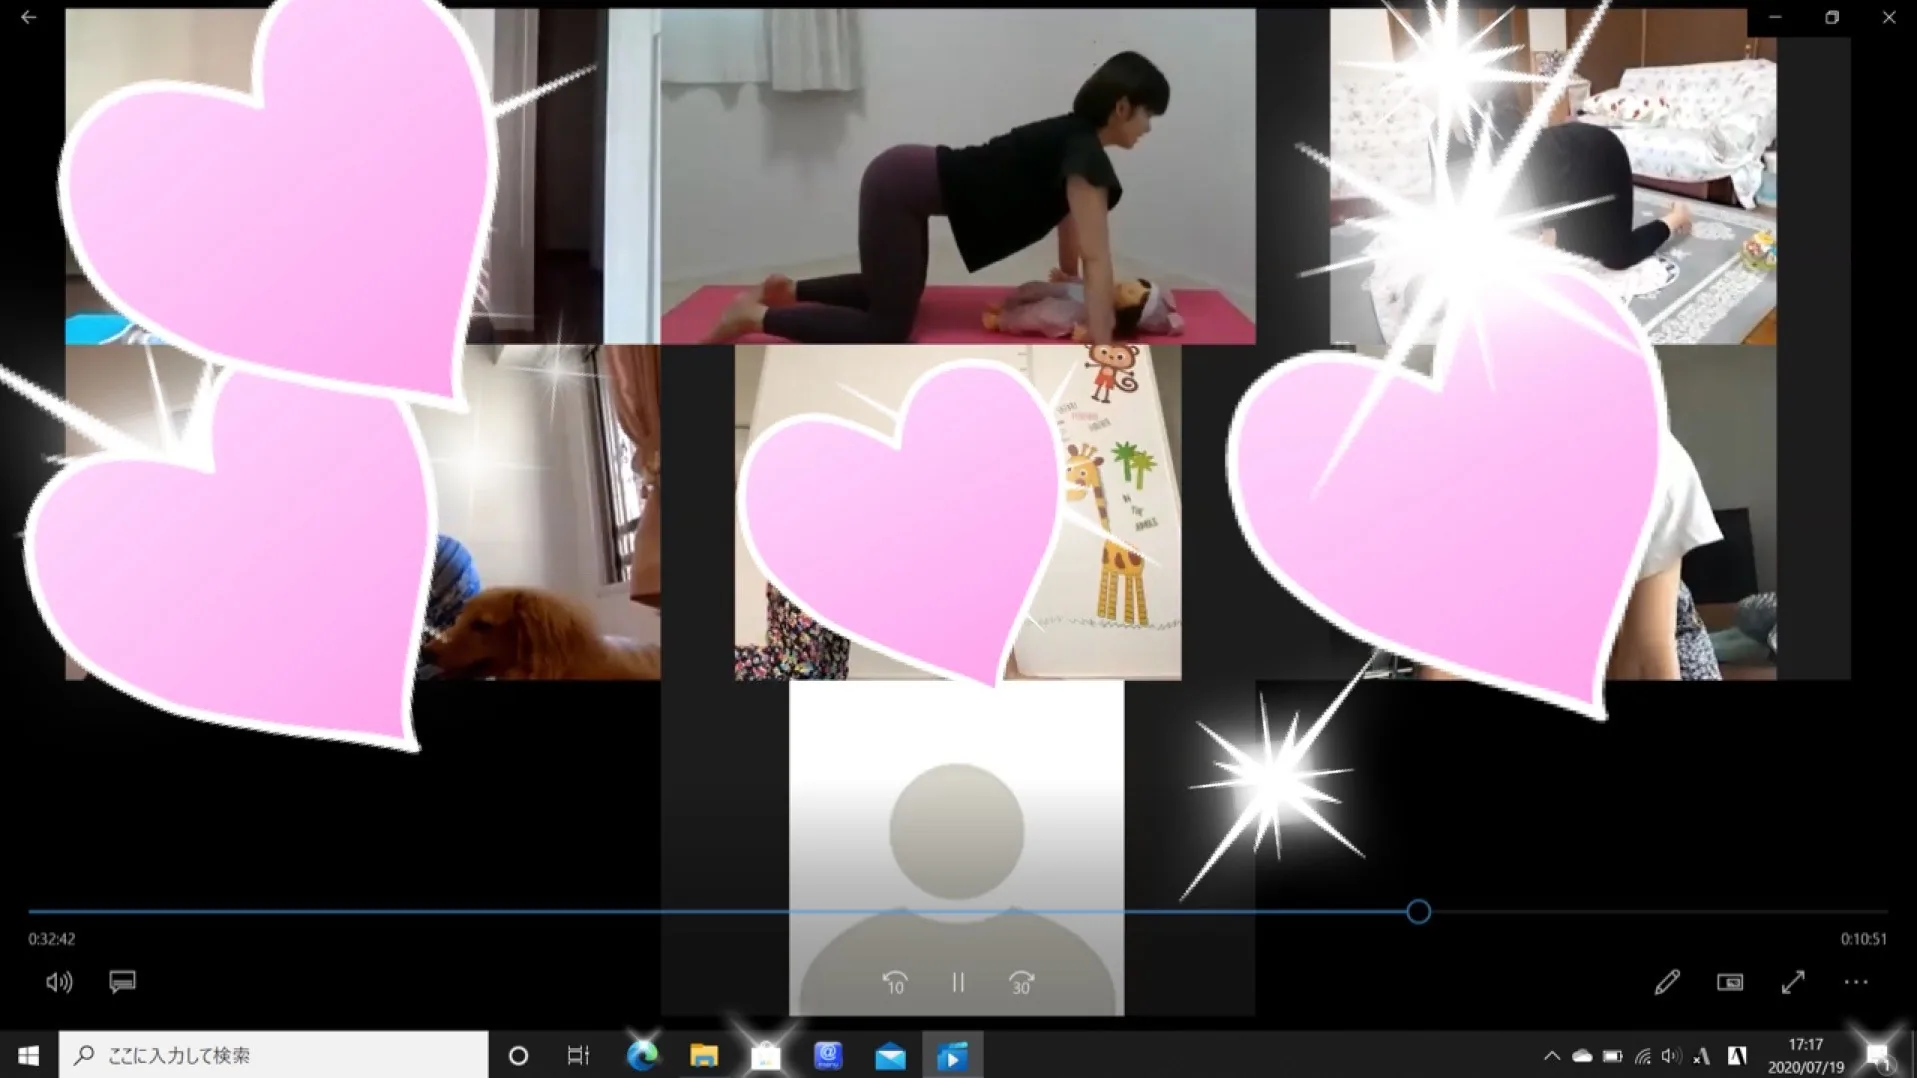Open the notification action center
Screen dimensions: 1917x1078
point(1878,1055)
